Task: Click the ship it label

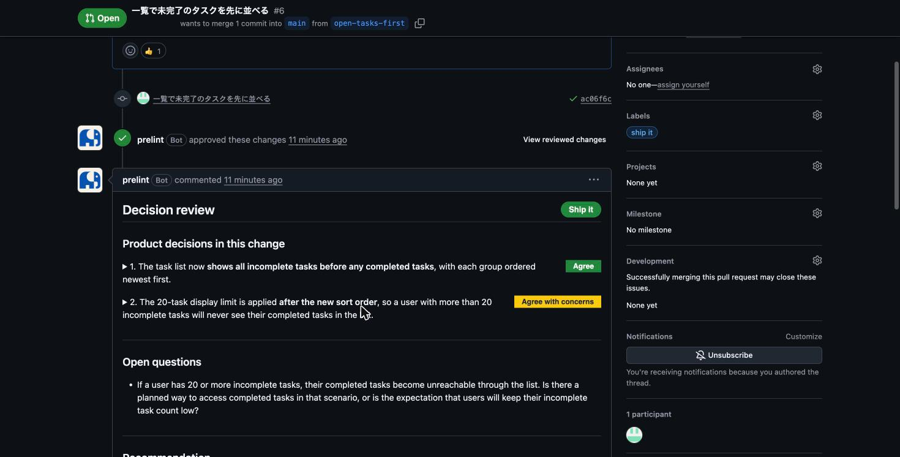Action: click(x=642, y=133)
